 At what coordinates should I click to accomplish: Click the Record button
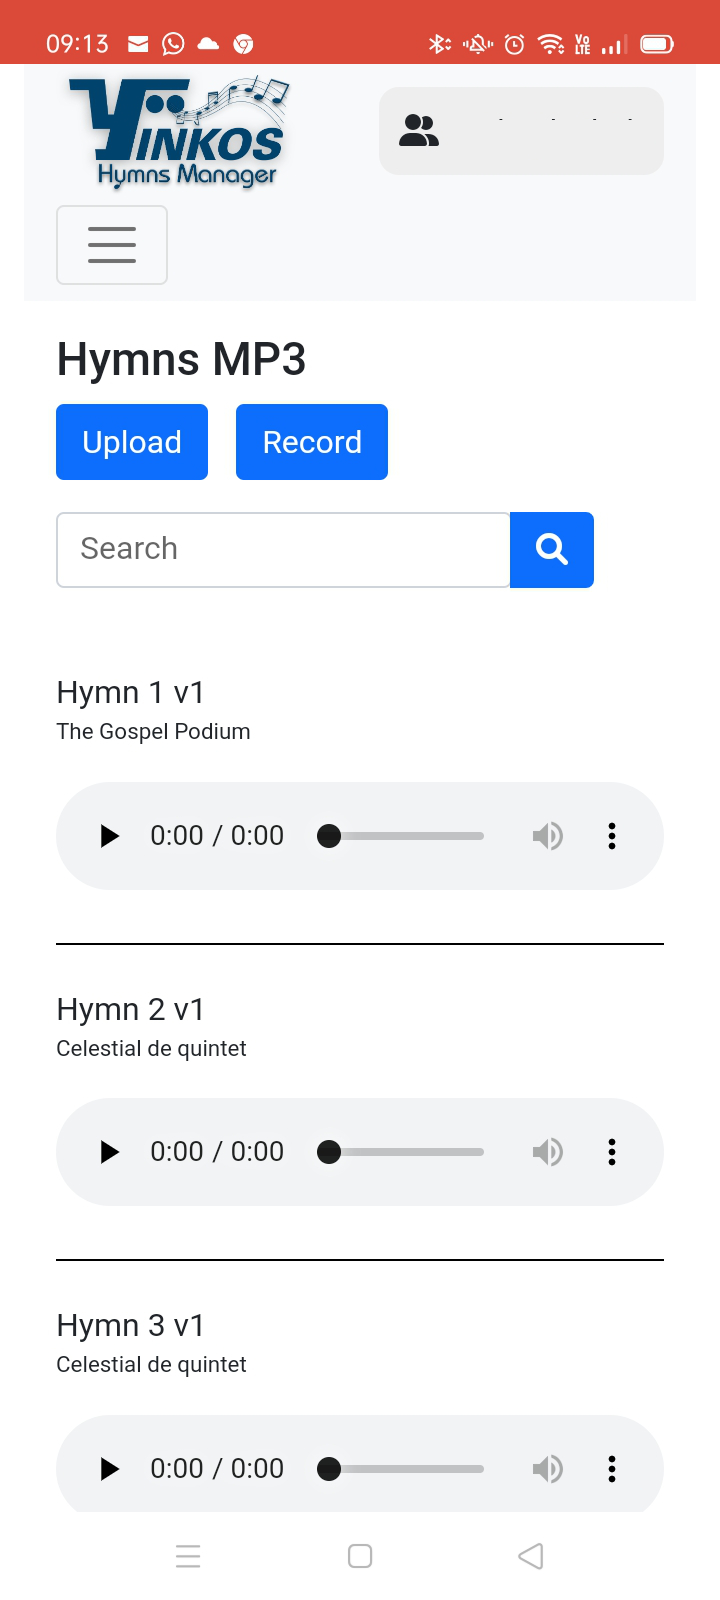[312, 442]
